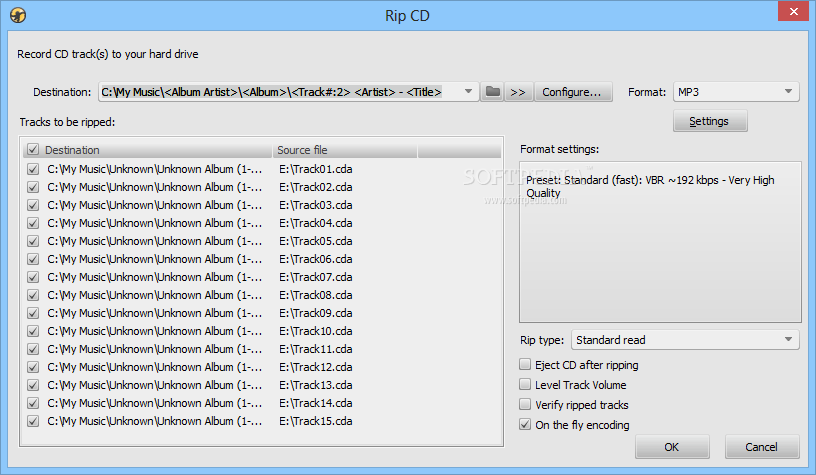Uncheck the Track14.cda checkbox
Screen dimensions: 816x475
click(33, 403)
